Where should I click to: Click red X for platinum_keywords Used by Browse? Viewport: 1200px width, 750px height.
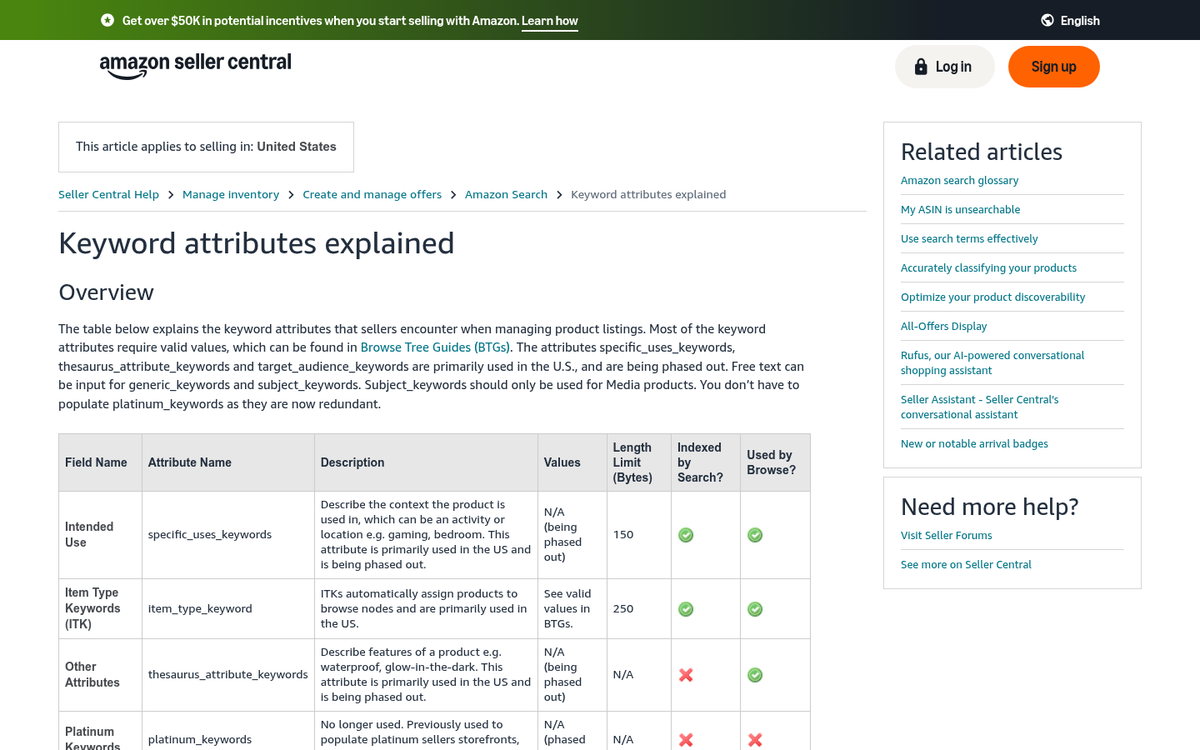755,741
